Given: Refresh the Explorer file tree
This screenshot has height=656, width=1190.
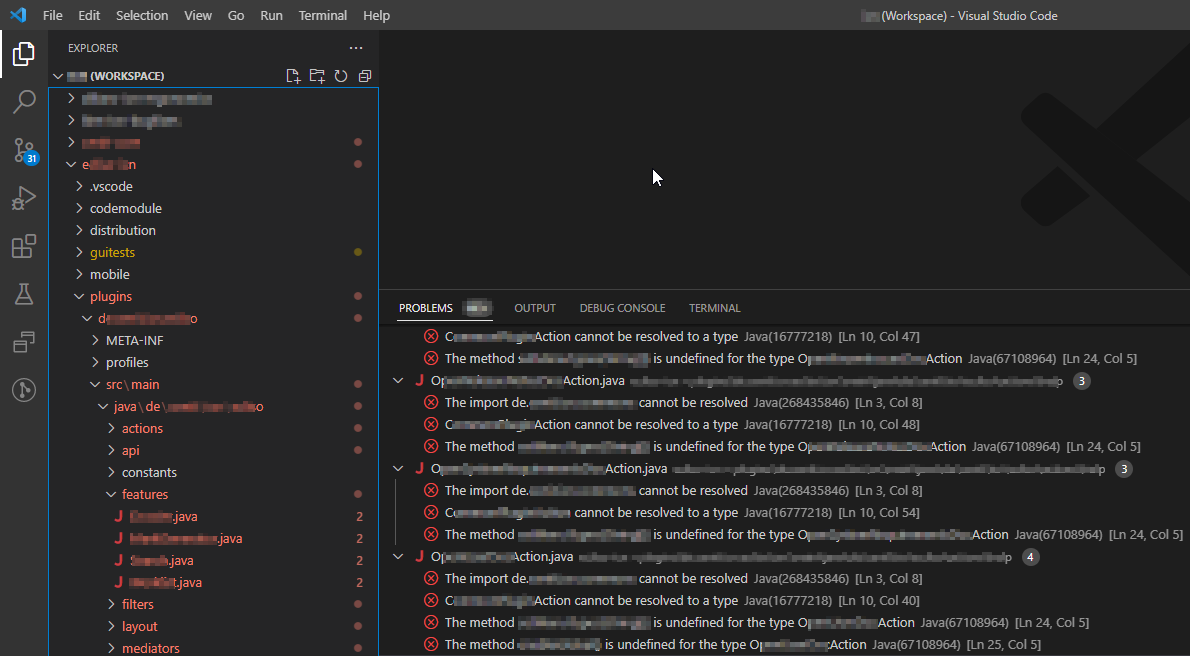Looking at the screenshot, I should [x=341, y=76].
